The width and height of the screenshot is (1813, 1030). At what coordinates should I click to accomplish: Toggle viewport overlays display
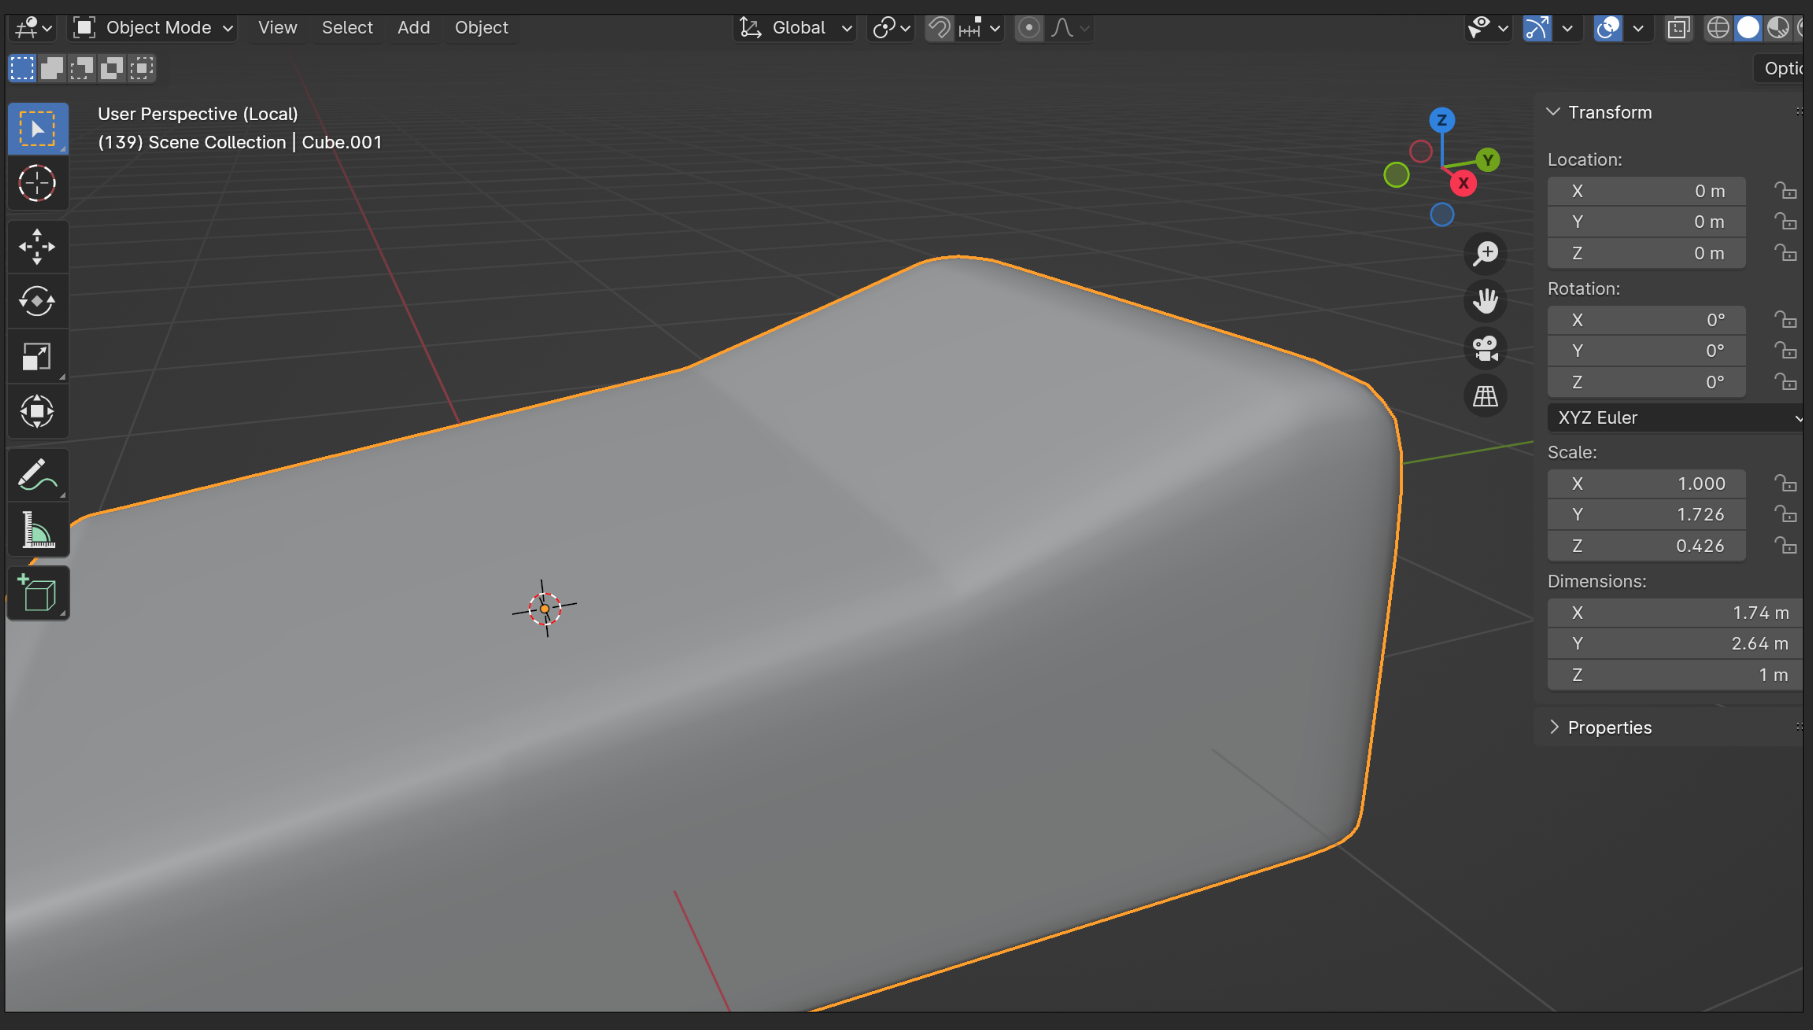1608,28
